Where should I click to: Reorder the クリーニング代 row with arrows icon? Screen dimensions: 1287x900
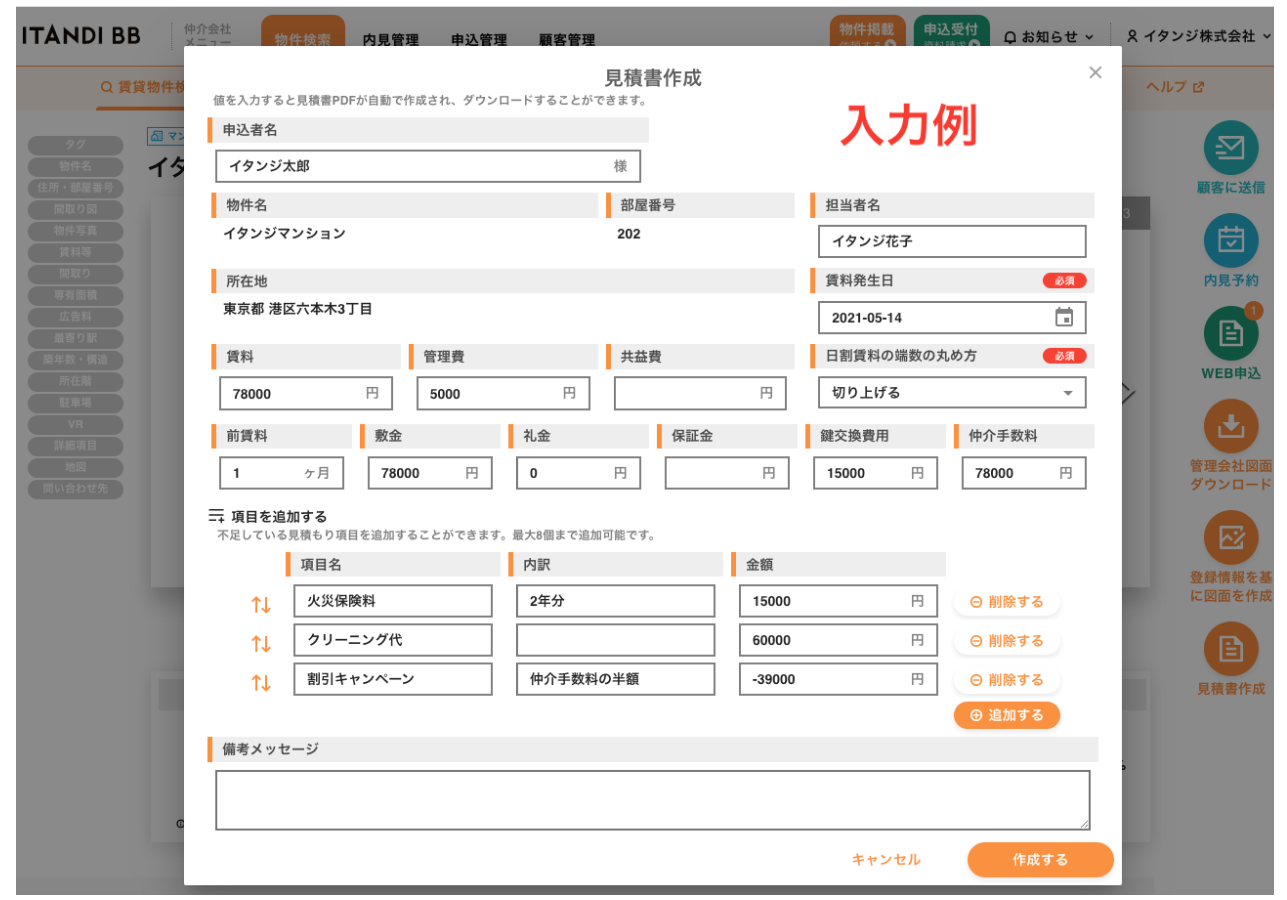pyautogui.click(x=261, y=643)
